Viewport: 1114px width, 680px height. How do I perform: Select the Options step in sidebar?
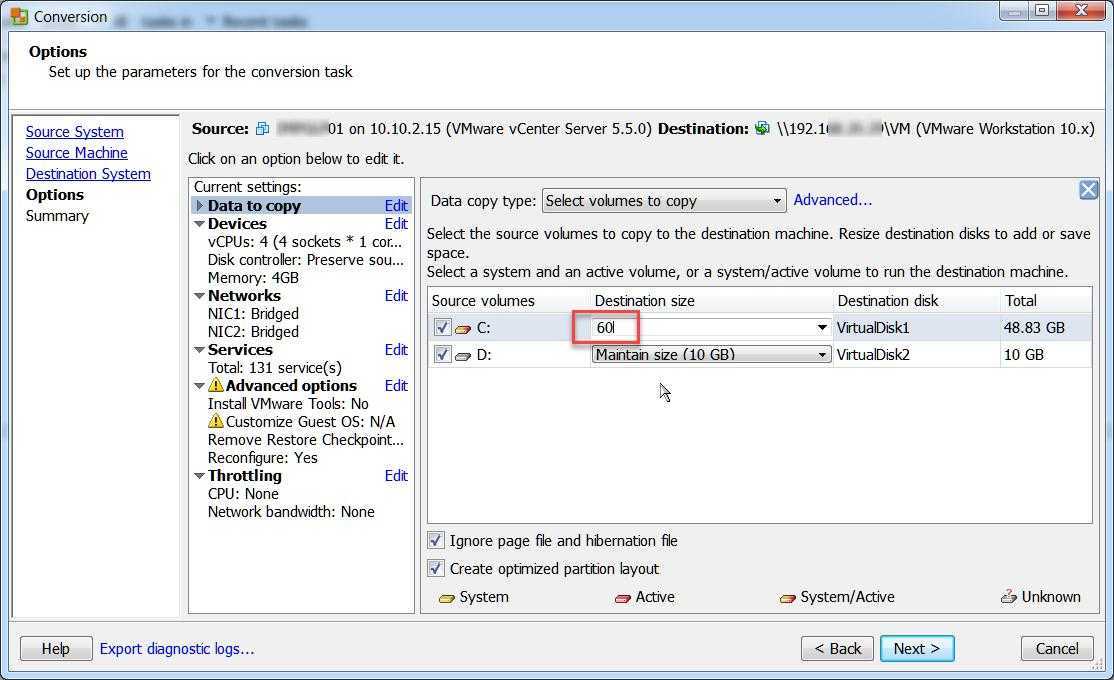tap(55, 195)
